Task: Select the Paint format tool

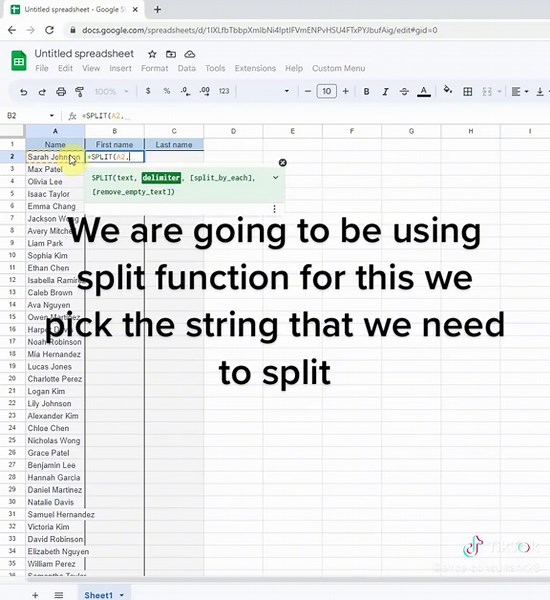Action: [x=80, y=92]
